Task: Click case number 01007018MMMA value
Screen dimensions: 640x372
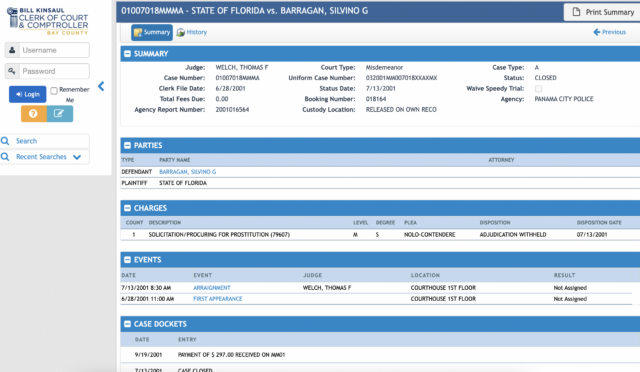Action: tap(237, 78)
